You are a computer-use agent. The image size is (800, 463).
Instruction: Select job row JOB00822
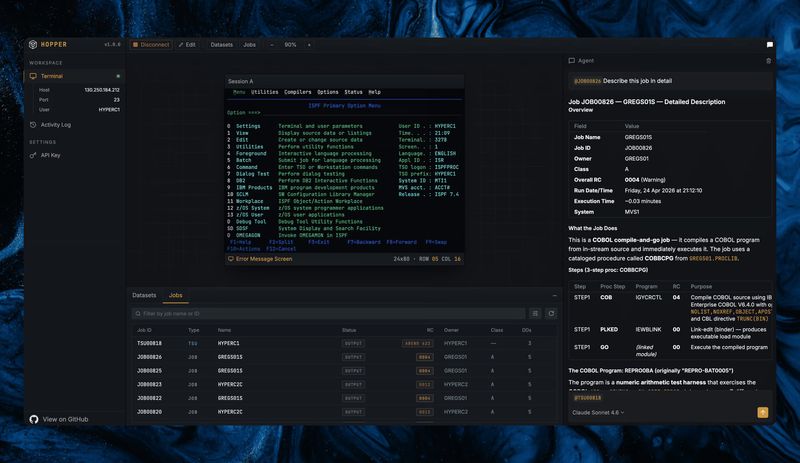[344, 398]
